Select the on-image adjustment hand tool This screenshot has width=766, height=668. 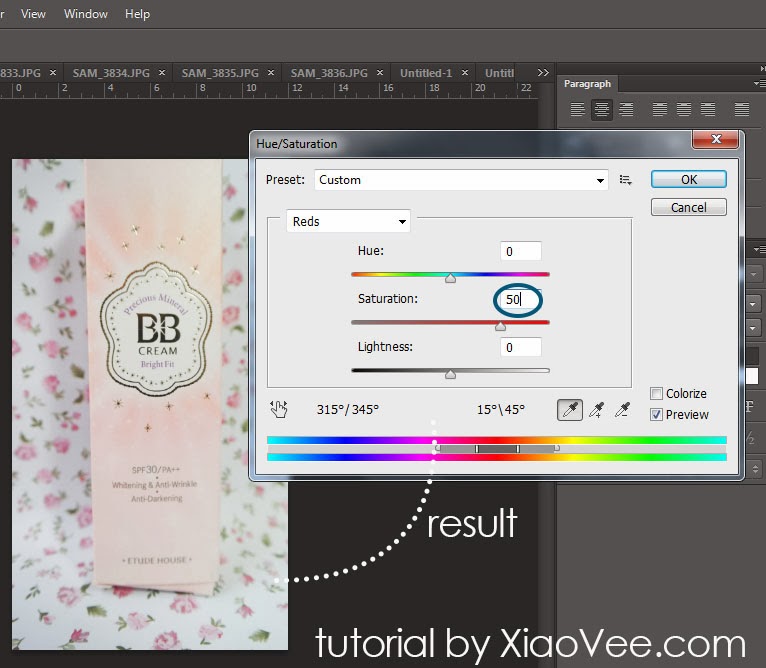point(279,409)
